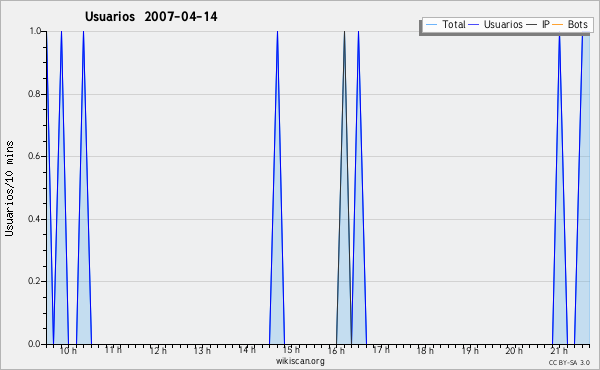
Task: Click the '16 h' x-axis label
Action: coord(336,350)
